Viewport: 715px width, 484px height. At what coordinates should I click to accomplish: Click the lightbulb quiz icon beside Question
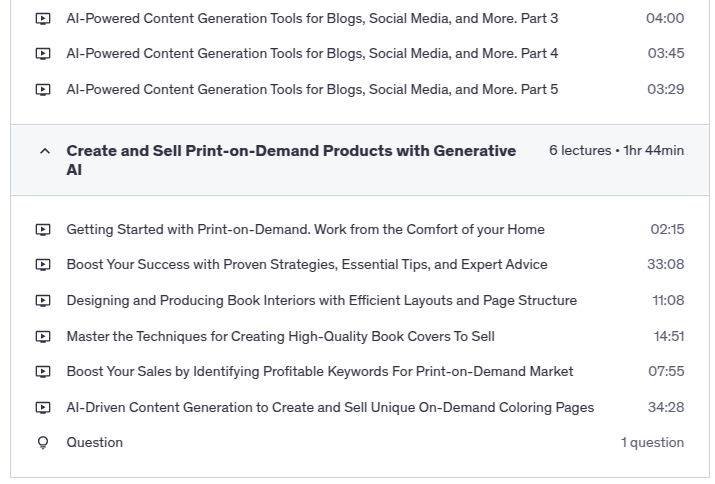click(x=43, y=443)
